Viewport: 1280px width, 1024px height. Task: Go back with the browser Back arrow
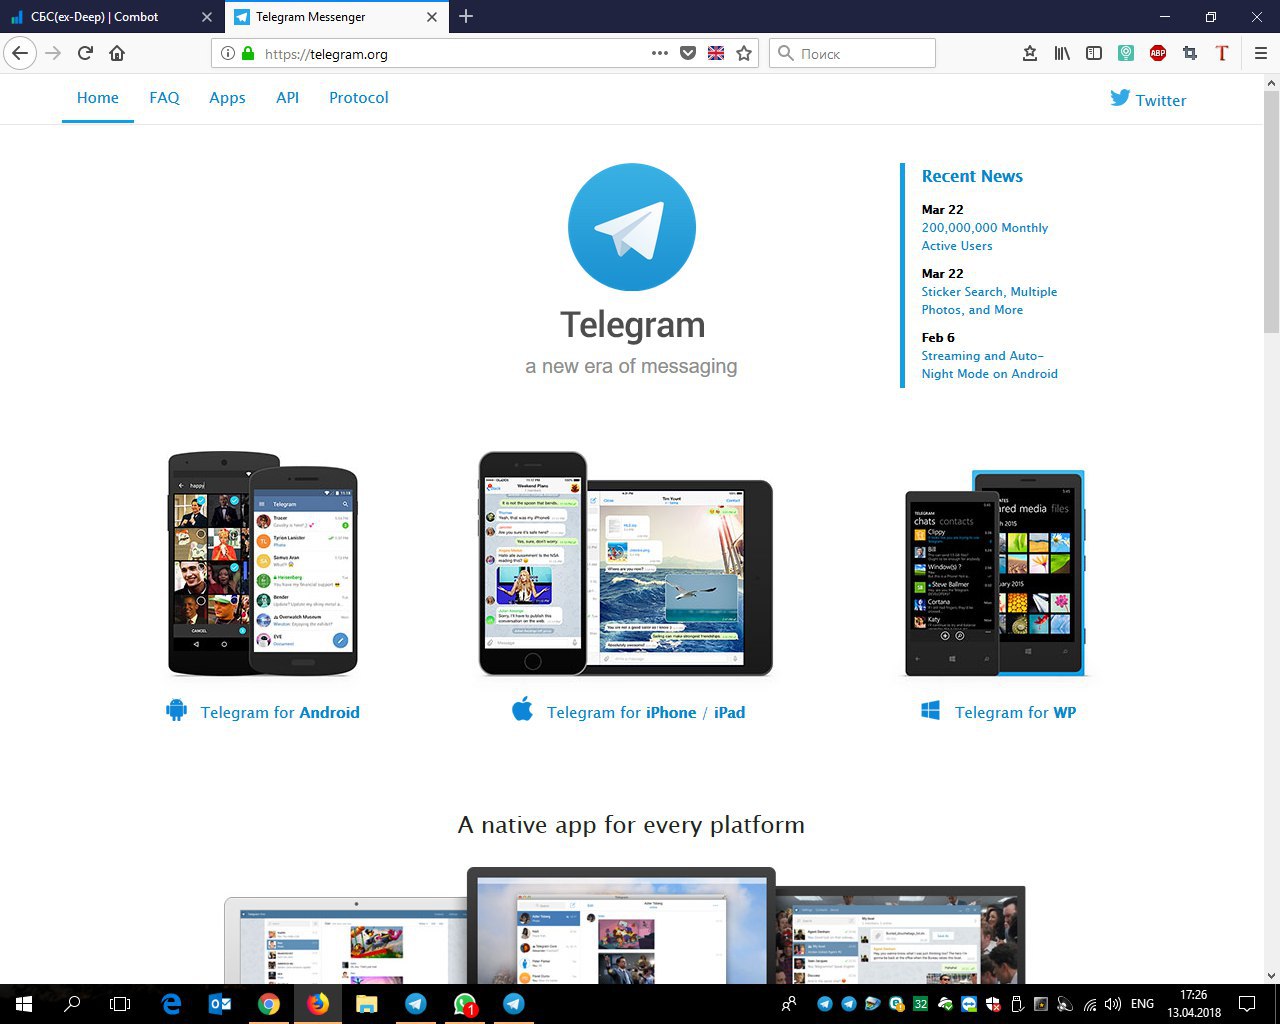pyautogui.click(x=20, y=53)
